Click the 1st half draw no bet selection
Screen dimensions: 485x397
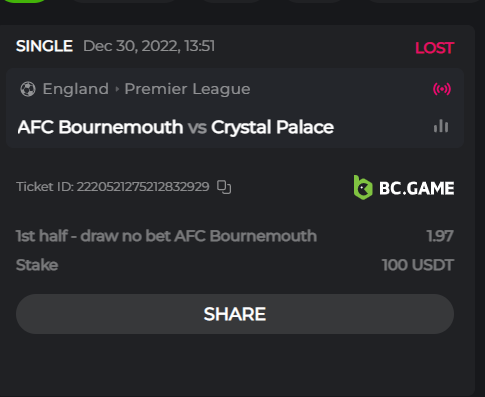[166, 236]
